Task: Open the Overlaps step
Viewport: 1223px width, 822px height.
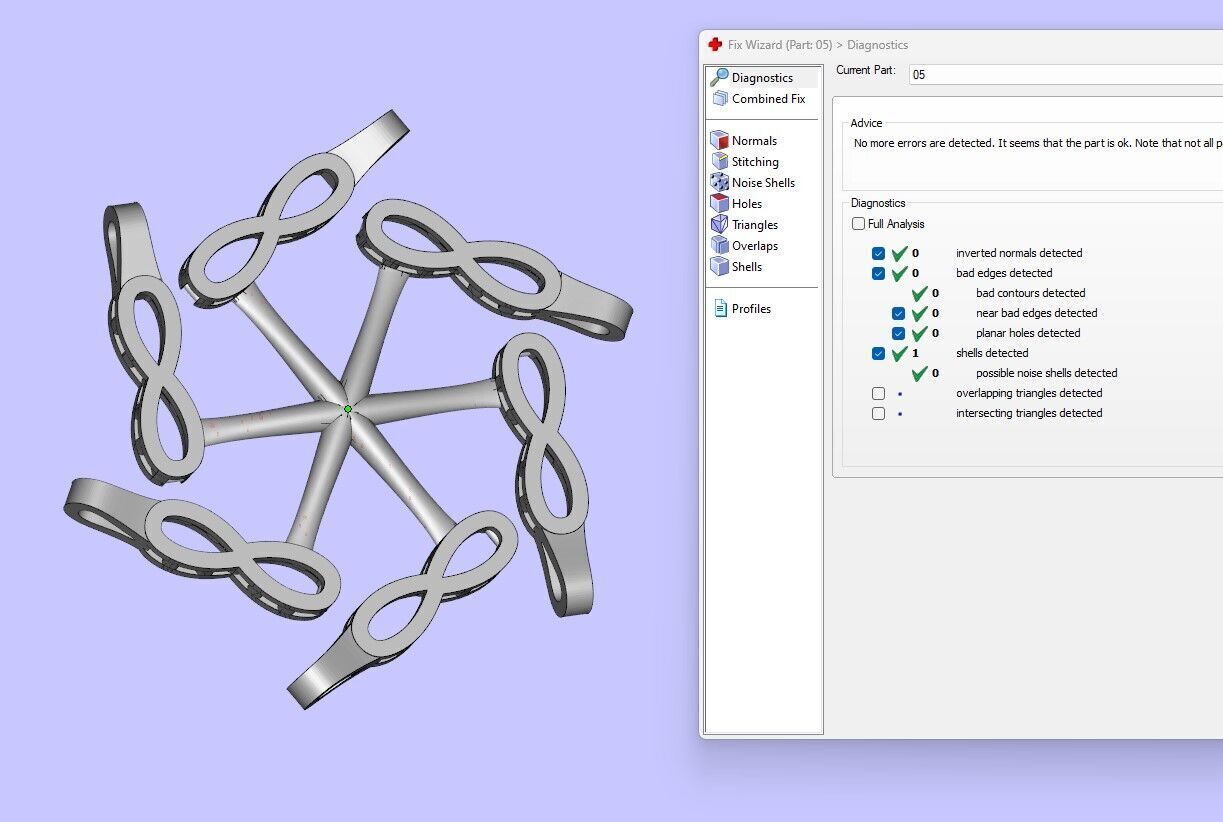Action: 755,245
